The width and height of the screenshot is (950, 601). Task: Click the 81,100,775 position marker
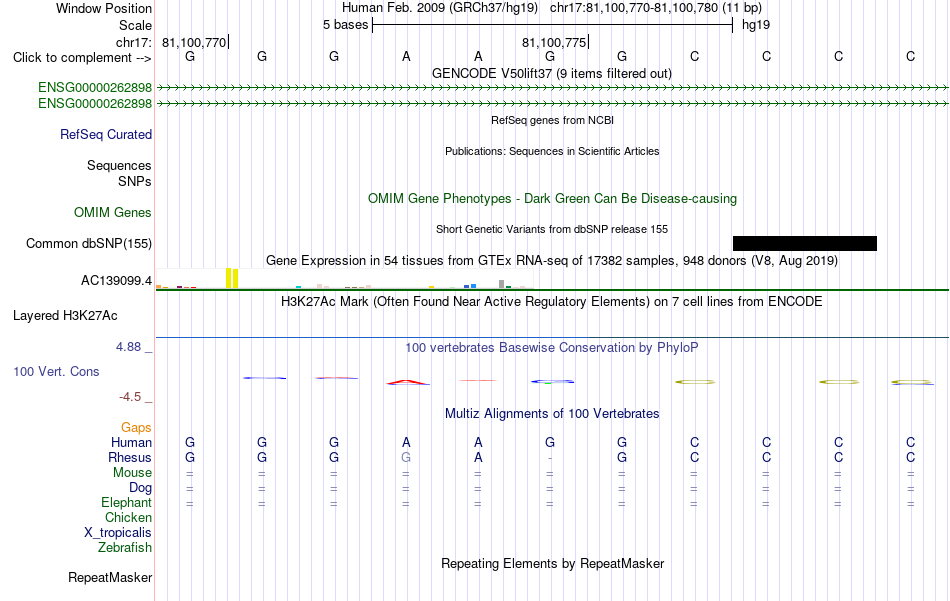tap(554, 43)
